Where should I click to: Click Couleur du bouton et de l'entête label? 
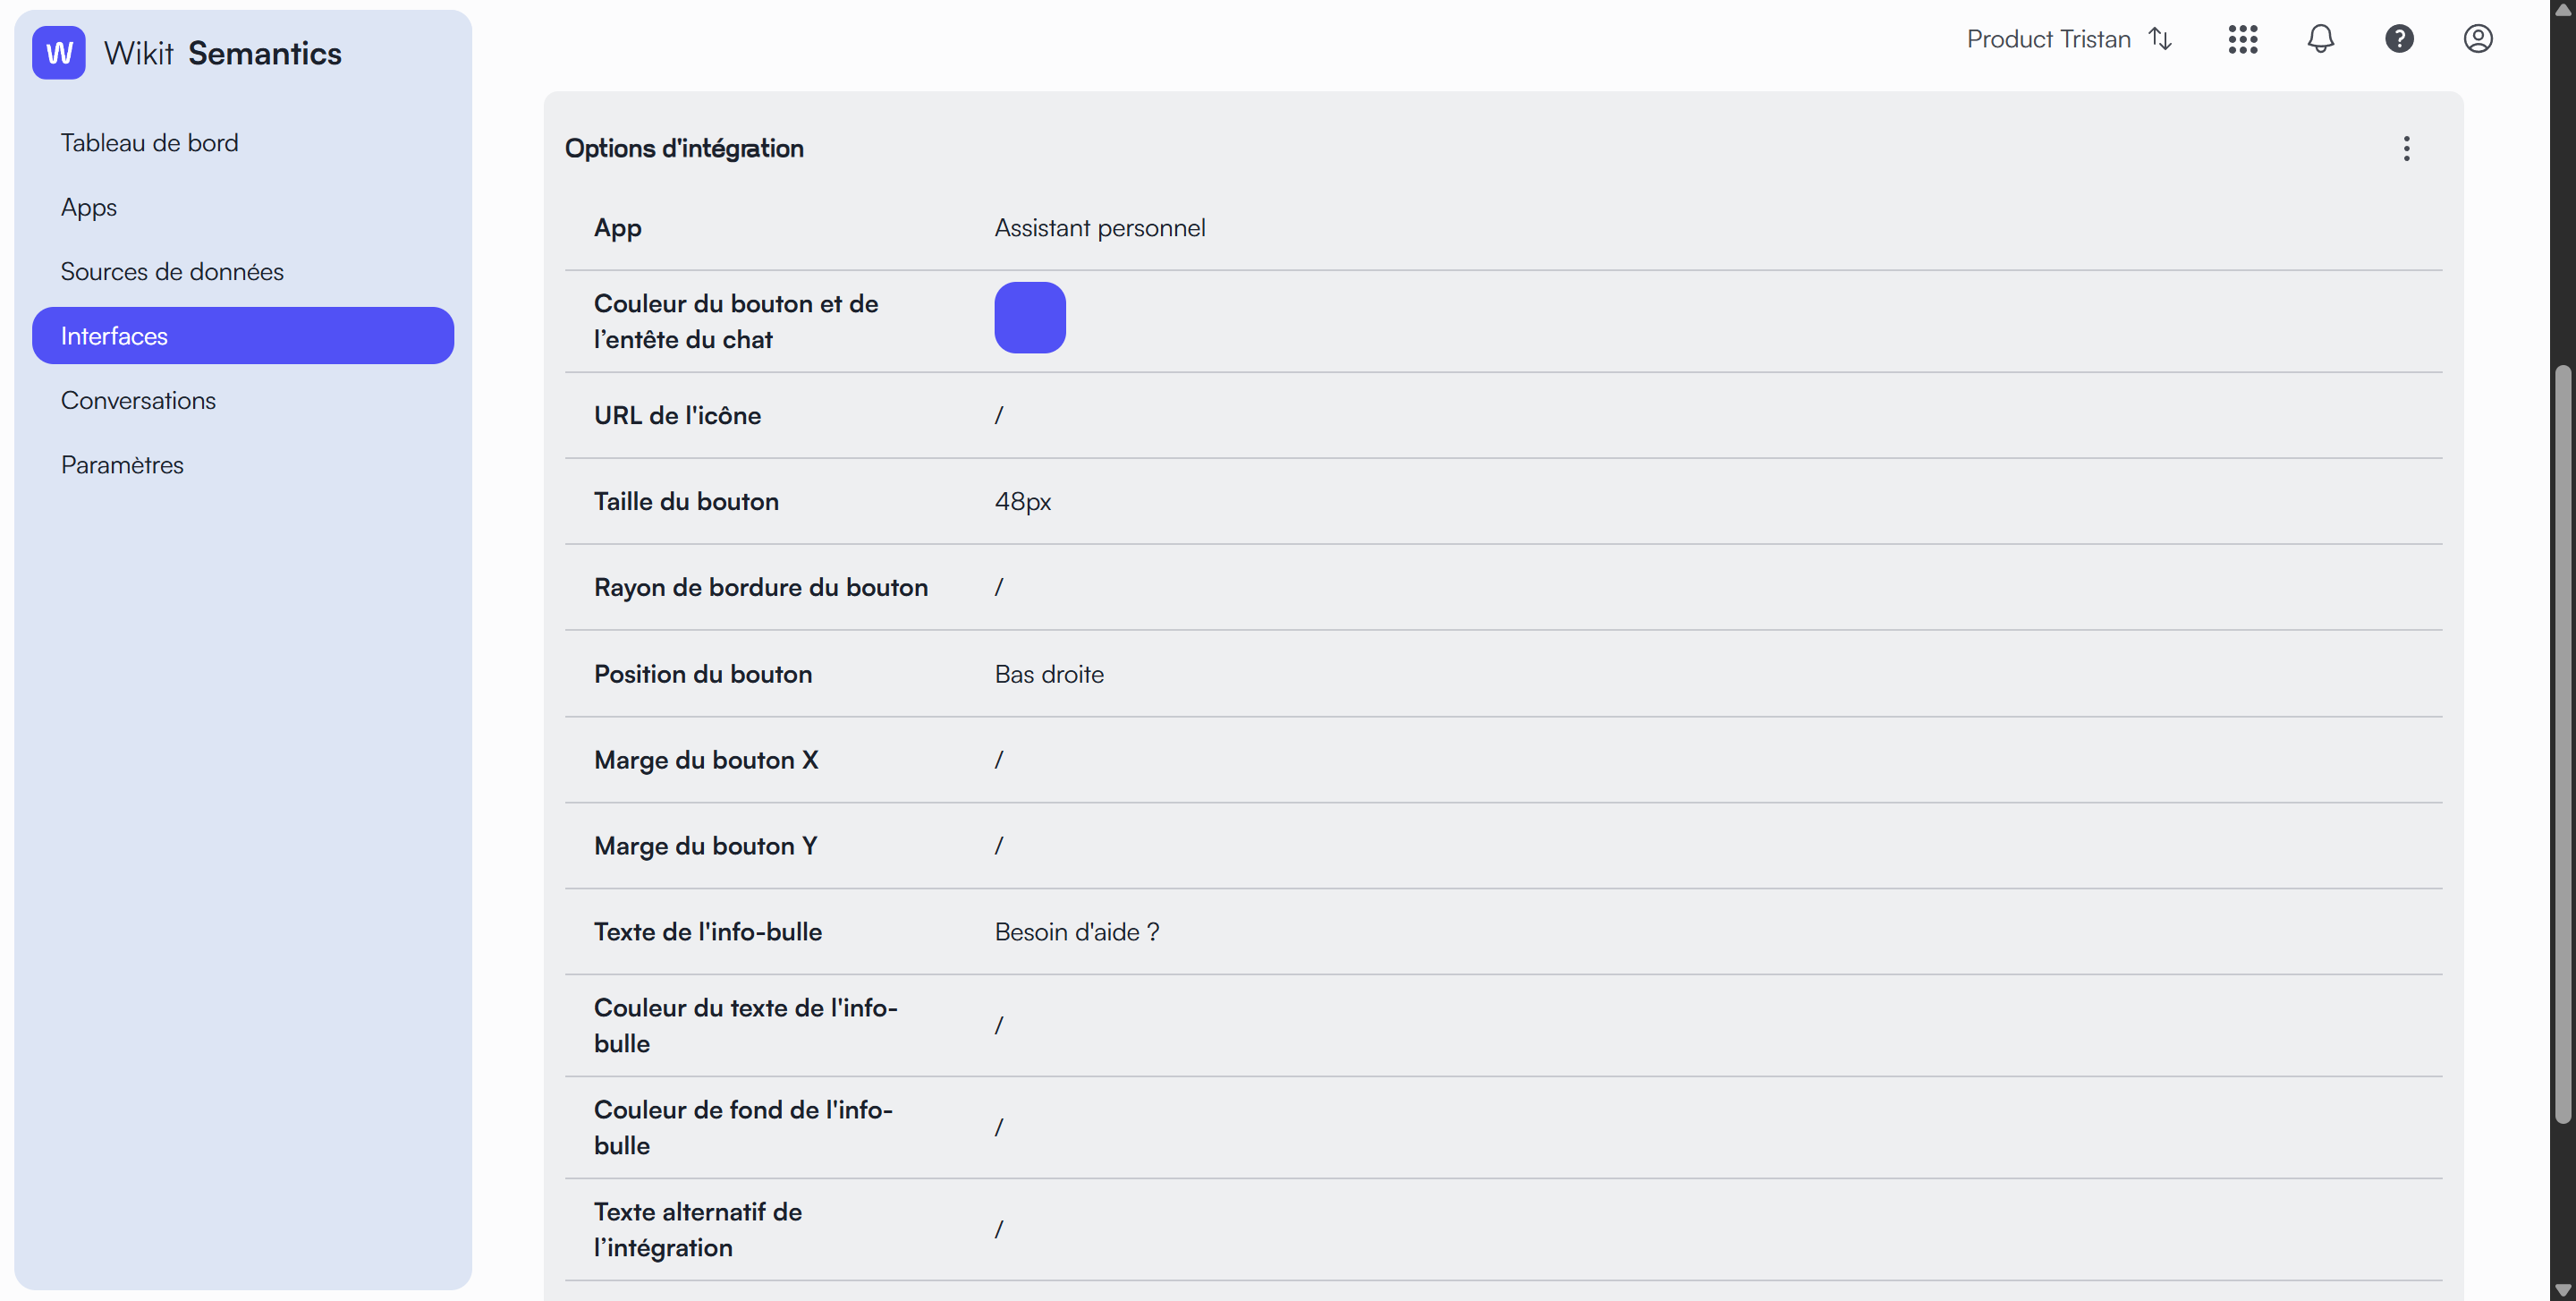tap(735, 321)
